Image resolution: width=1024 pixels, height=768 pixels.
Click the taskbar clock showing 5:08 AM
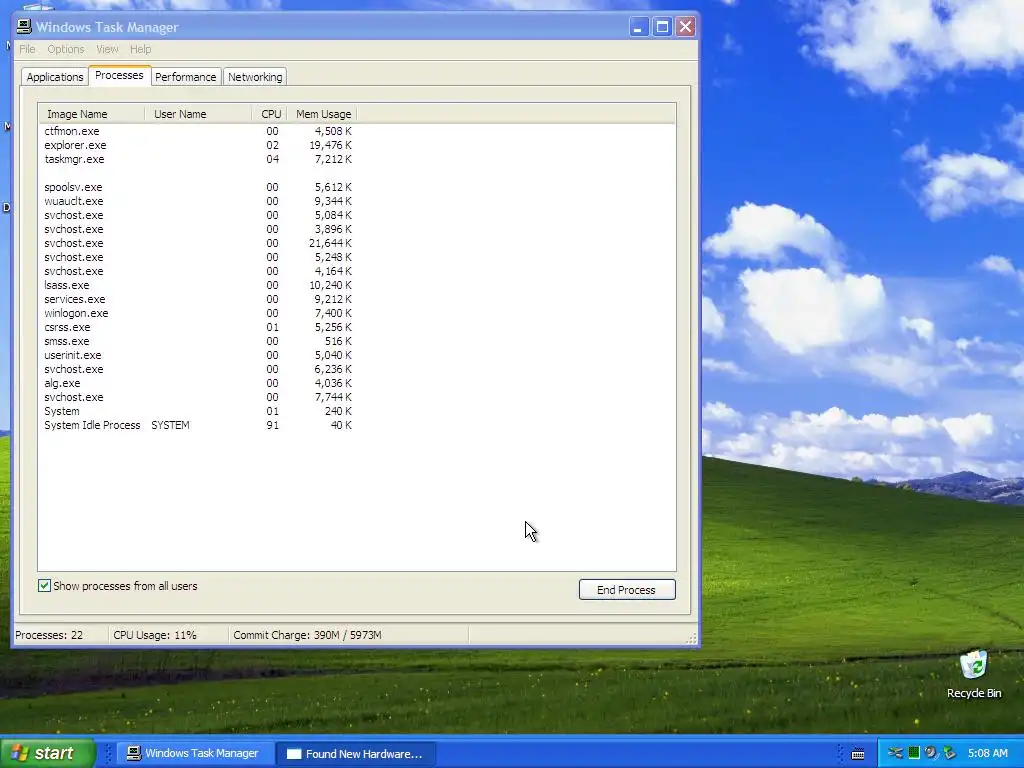click(x=987, y=753)
